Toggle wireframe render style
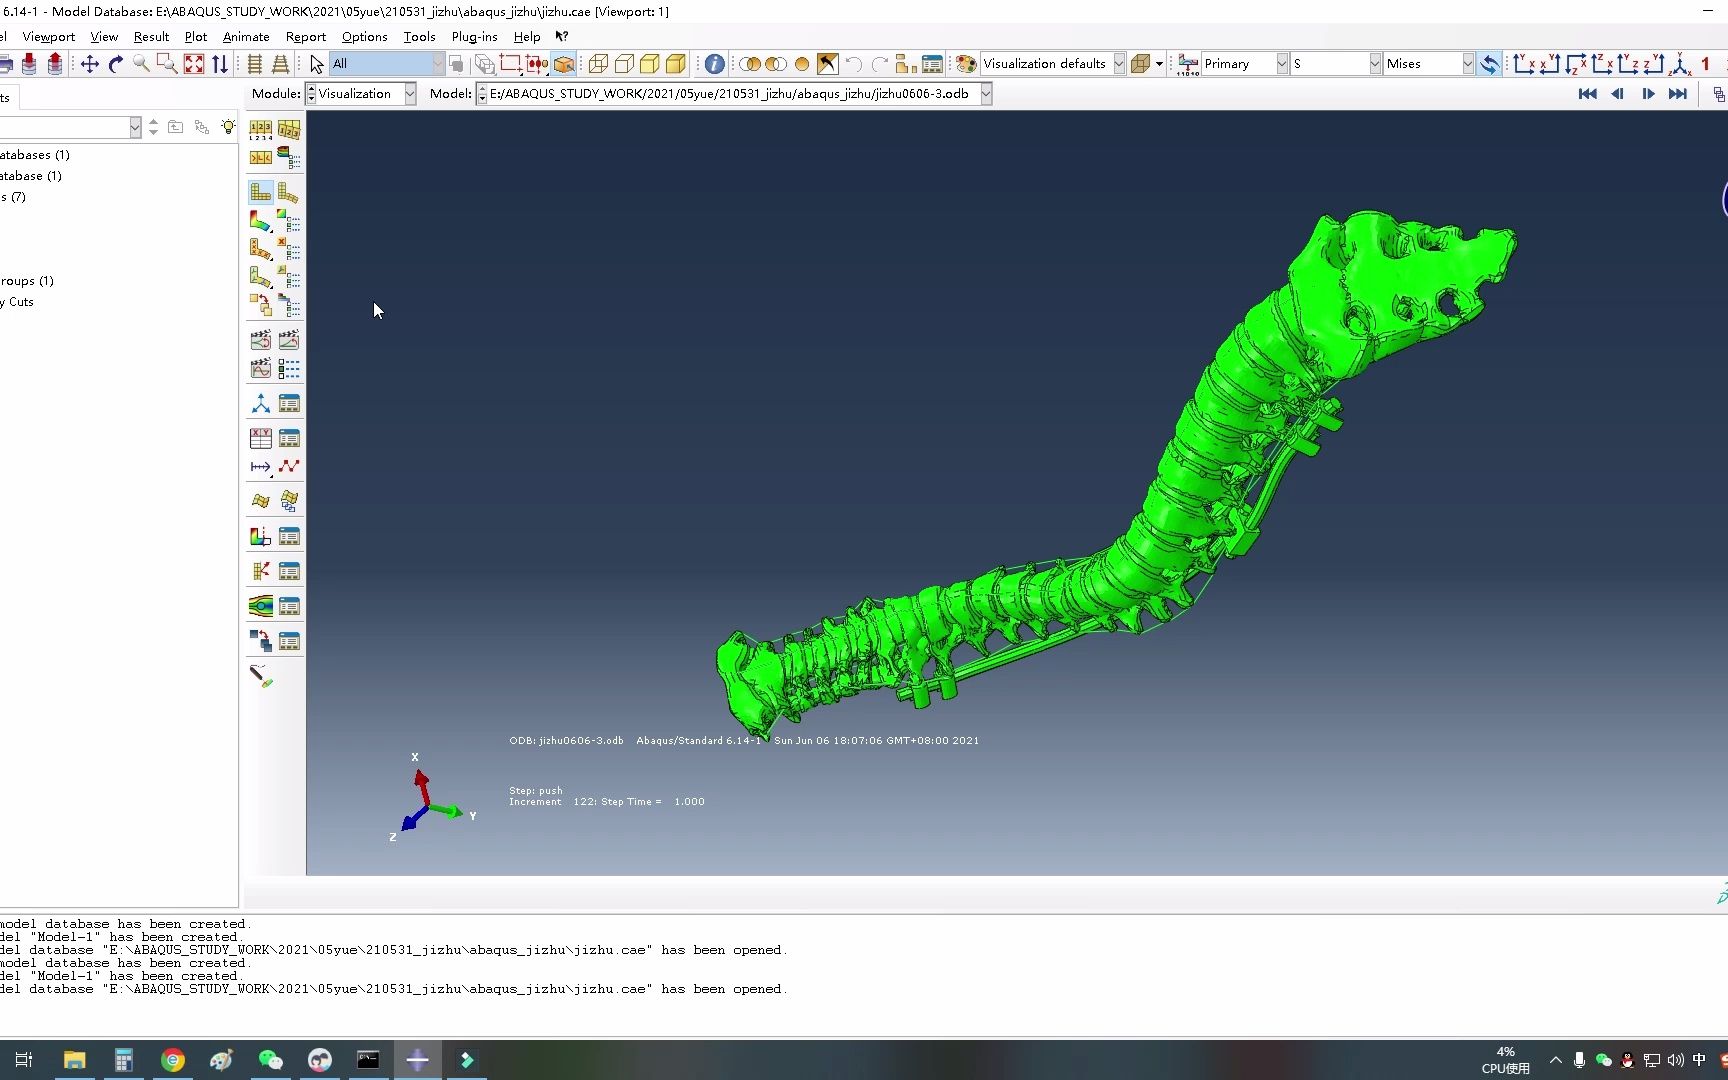Viewport: 1728px width, 1080px height. click(598, 64)
